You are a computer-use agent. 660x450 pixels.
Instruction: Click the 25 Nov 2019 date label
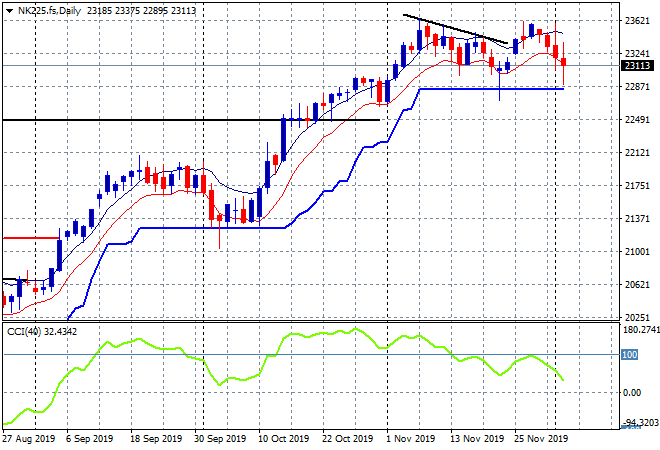[x=541, y=439]
